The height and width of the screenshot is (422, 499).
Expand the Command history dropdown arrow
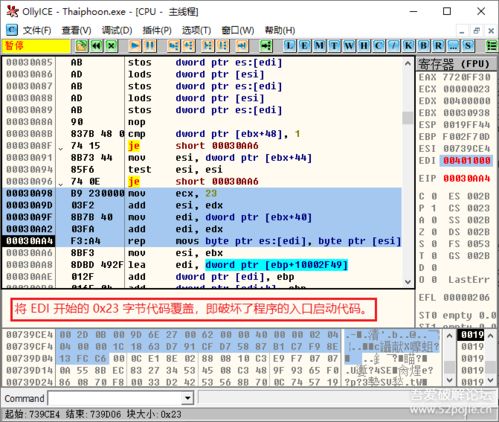click(x=188, y=398)
